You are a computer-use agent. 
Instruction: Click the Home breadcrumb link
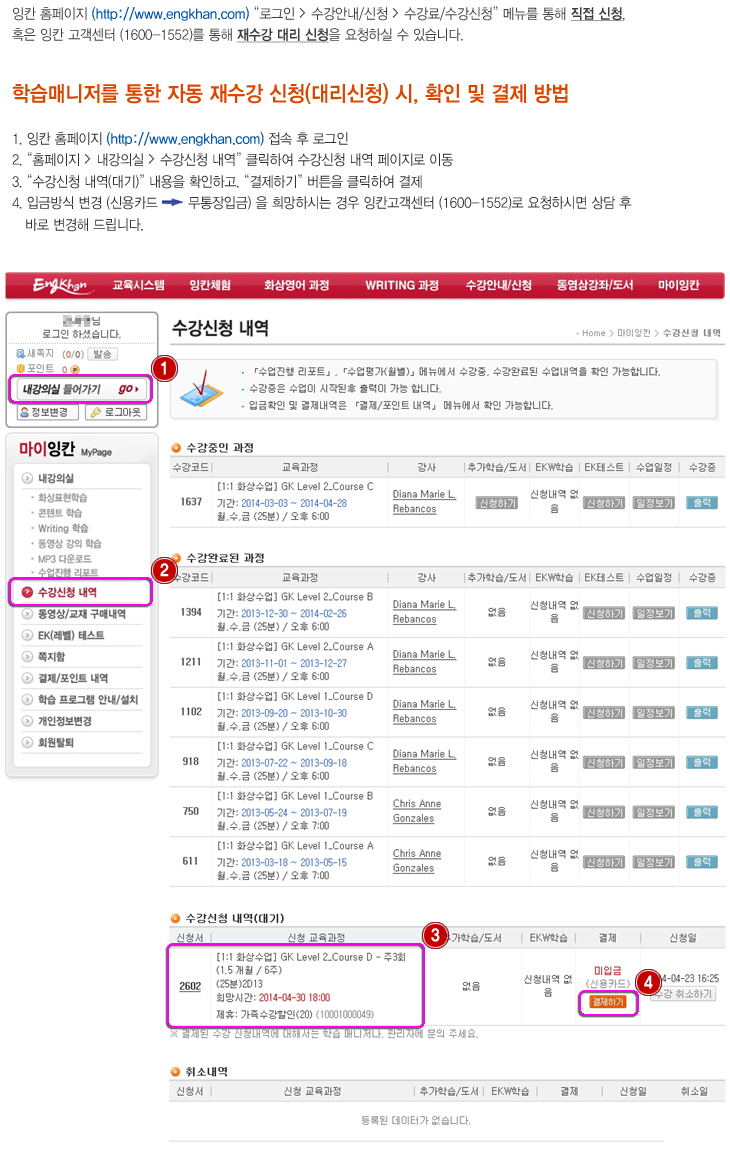pos(593,334)
